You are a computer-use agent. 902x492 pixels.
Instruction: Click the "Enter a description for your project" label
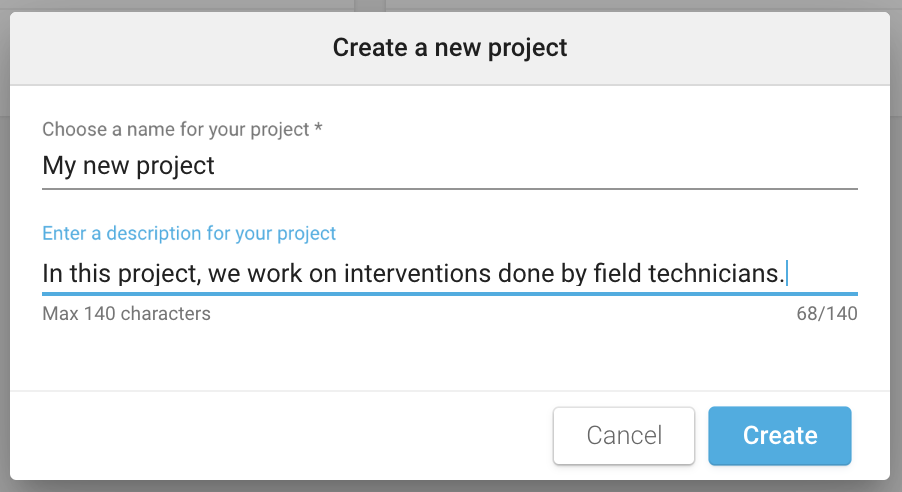coord(189,233)
